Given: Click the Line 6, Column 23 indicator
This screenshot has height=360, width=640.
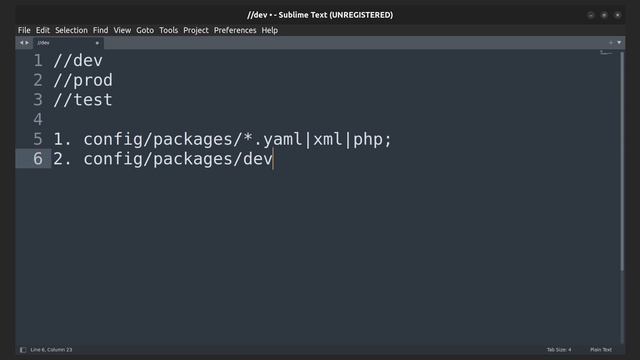Looking at the screenshot, I should coord(51,350).
